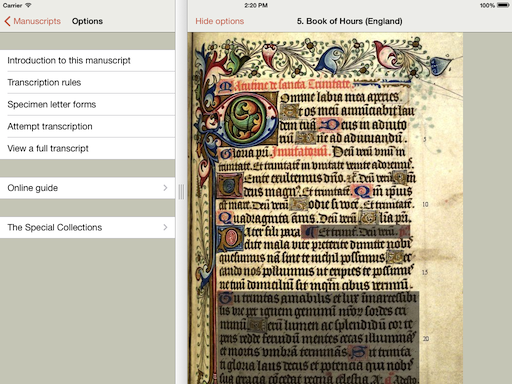Viewport: 512px width, 384px height.
Task: Tap the battery icon in status bar
Action: (503, 5)
